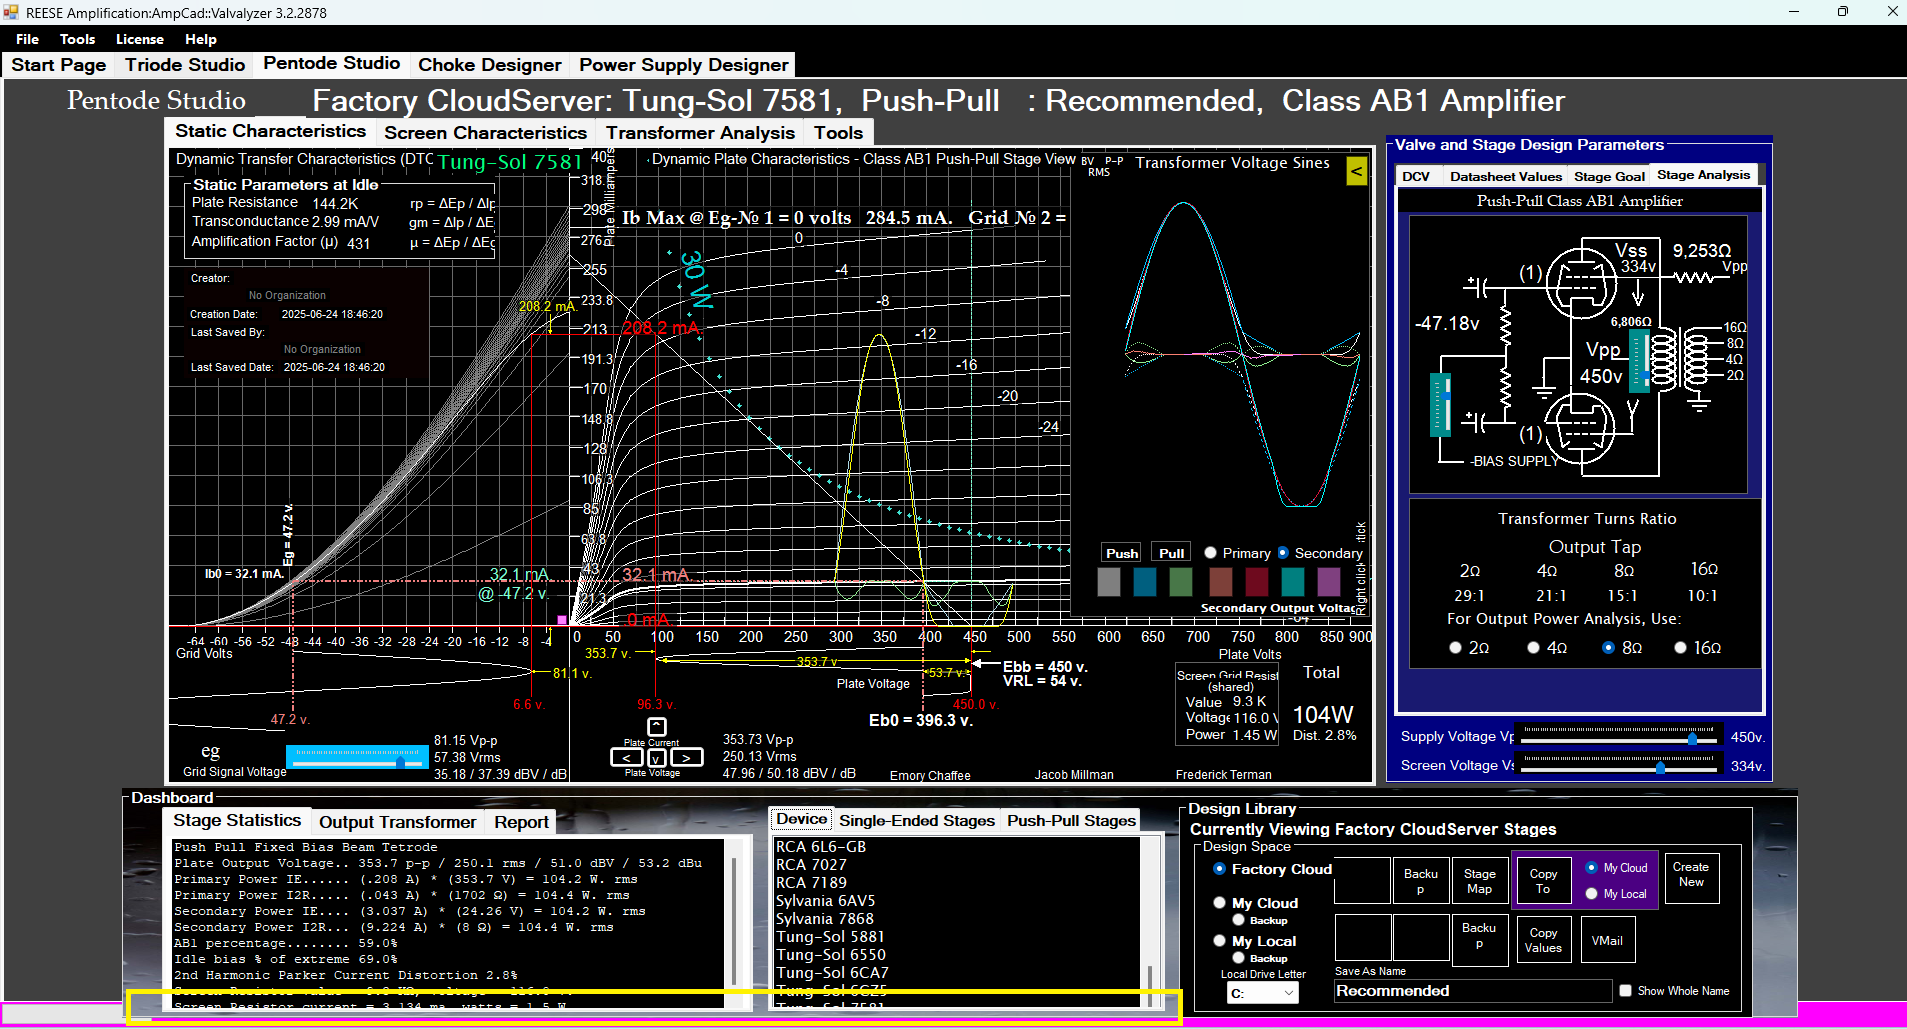Click the Valvalyzer app icon in title bar
The width and height of the screenshot is (1907, 1029).
11,12
